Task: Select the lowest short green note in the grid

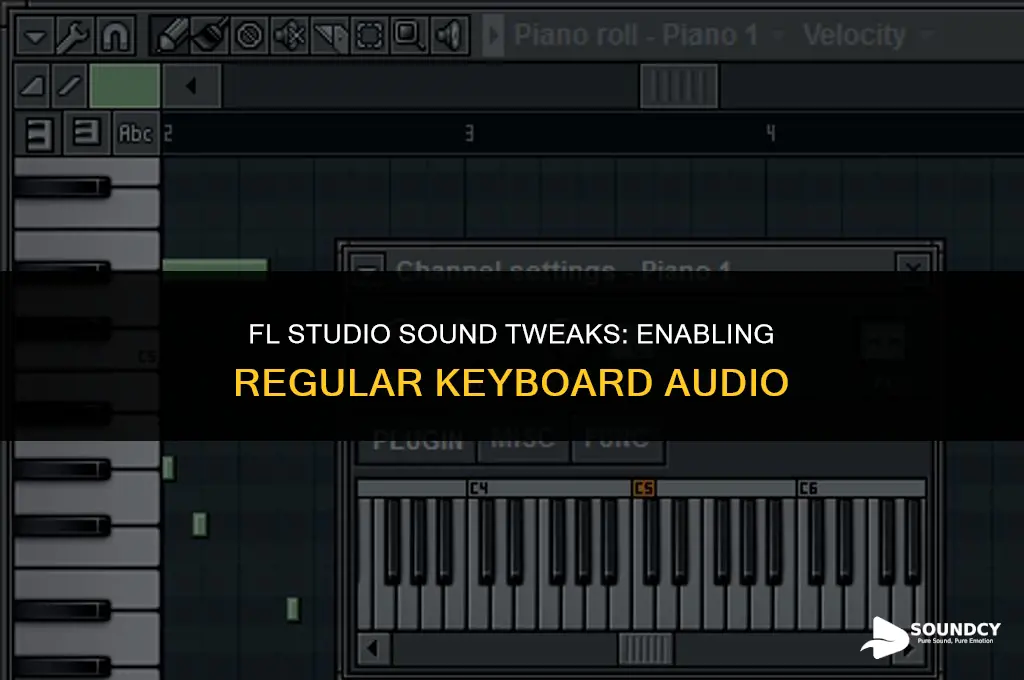Action: 293,609
